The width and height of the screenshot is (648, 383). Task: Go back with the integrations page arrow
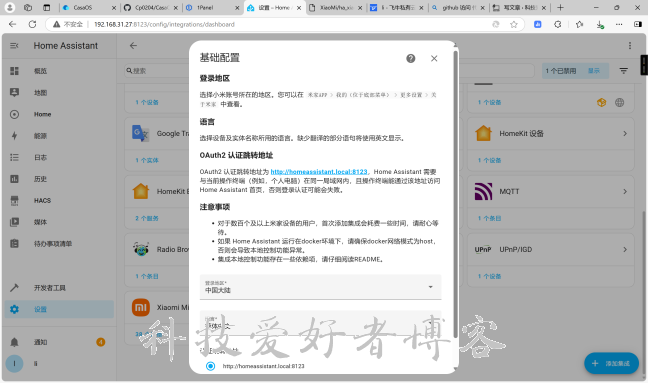[133, 45]
